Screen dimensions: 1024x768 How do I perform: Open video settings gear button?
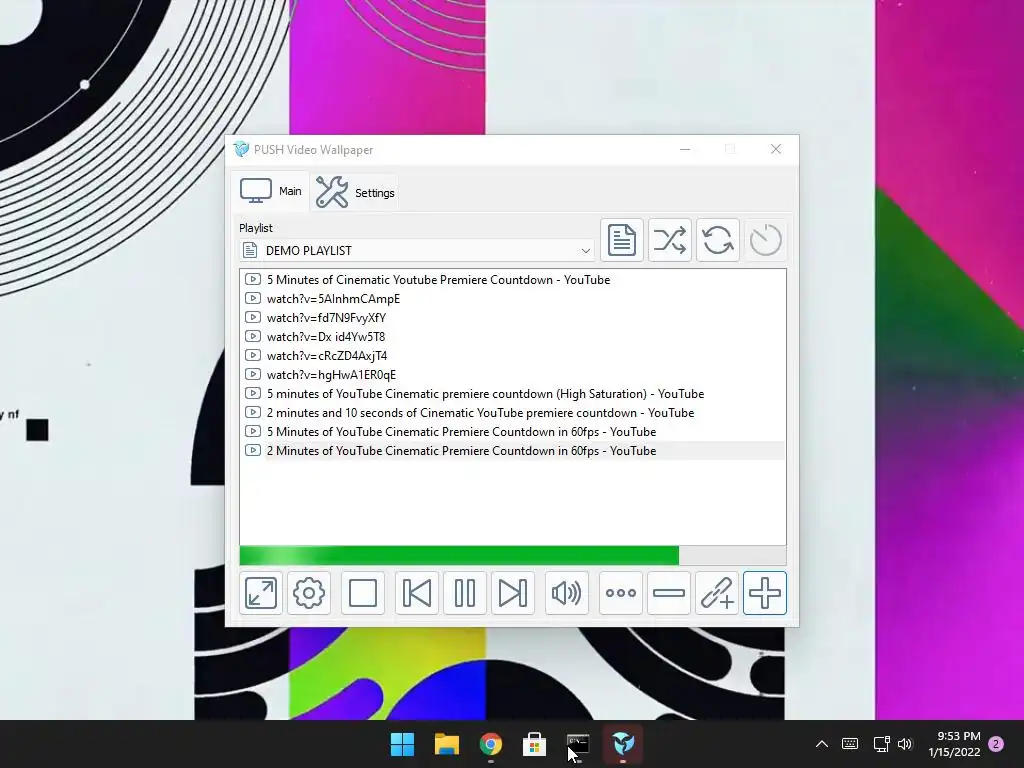pos(309,593)
